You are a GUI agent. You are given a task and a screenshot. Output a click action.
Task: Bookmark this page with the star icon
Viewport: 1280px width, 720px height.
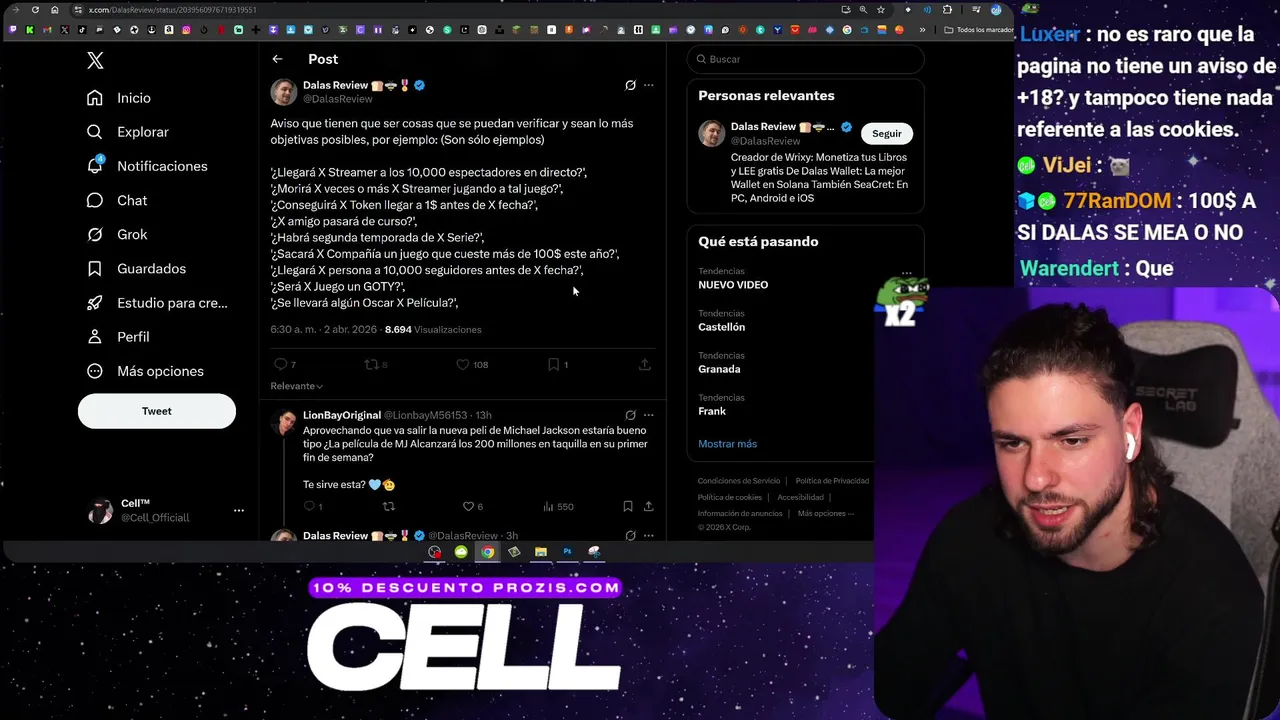click(880, 10)
